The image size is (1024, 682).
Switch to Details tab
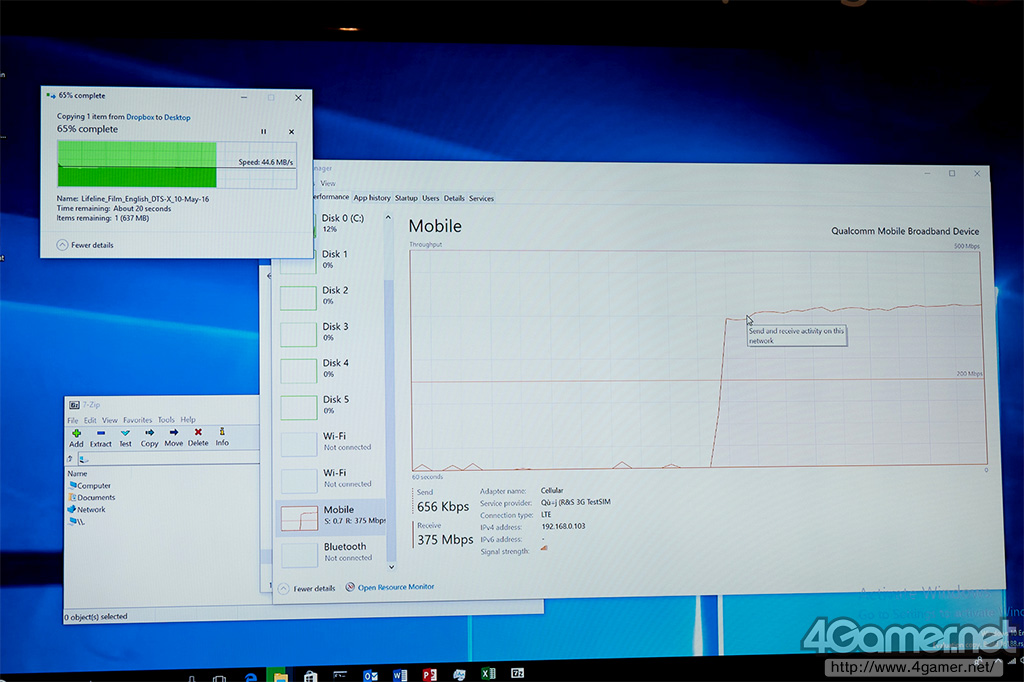point(454,199)
